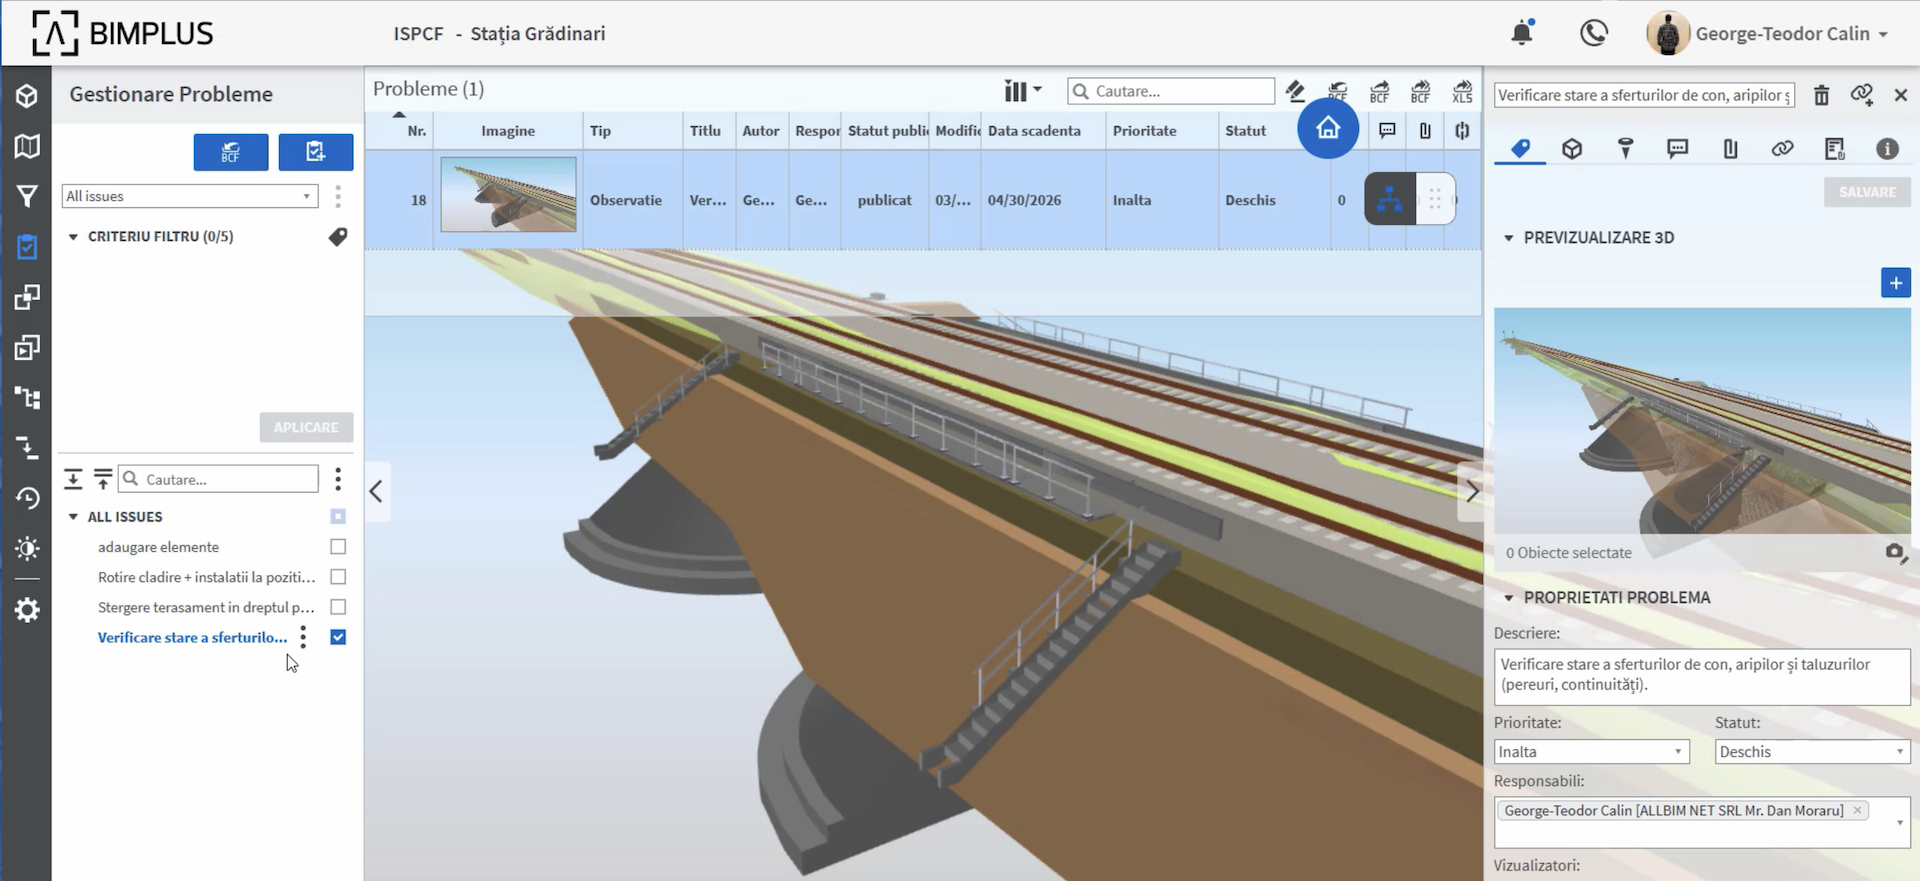Open the history clock icon in sidebar

pos(27,498)
